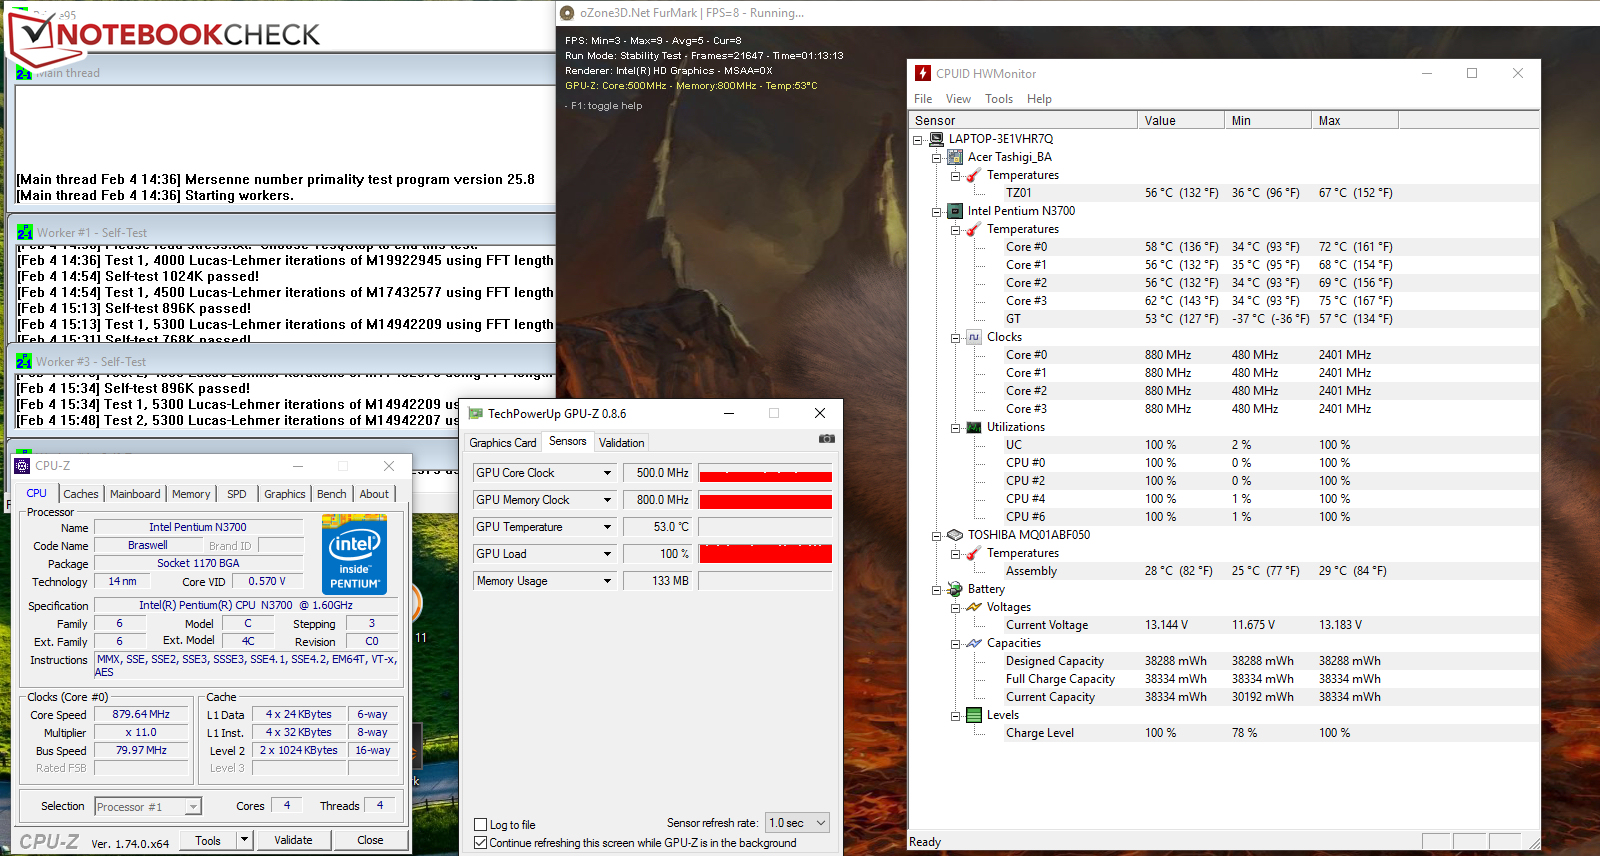Open the CPU-Z Tools dropdown arrow
This screenshot has width=1600, height=856.
244,840
